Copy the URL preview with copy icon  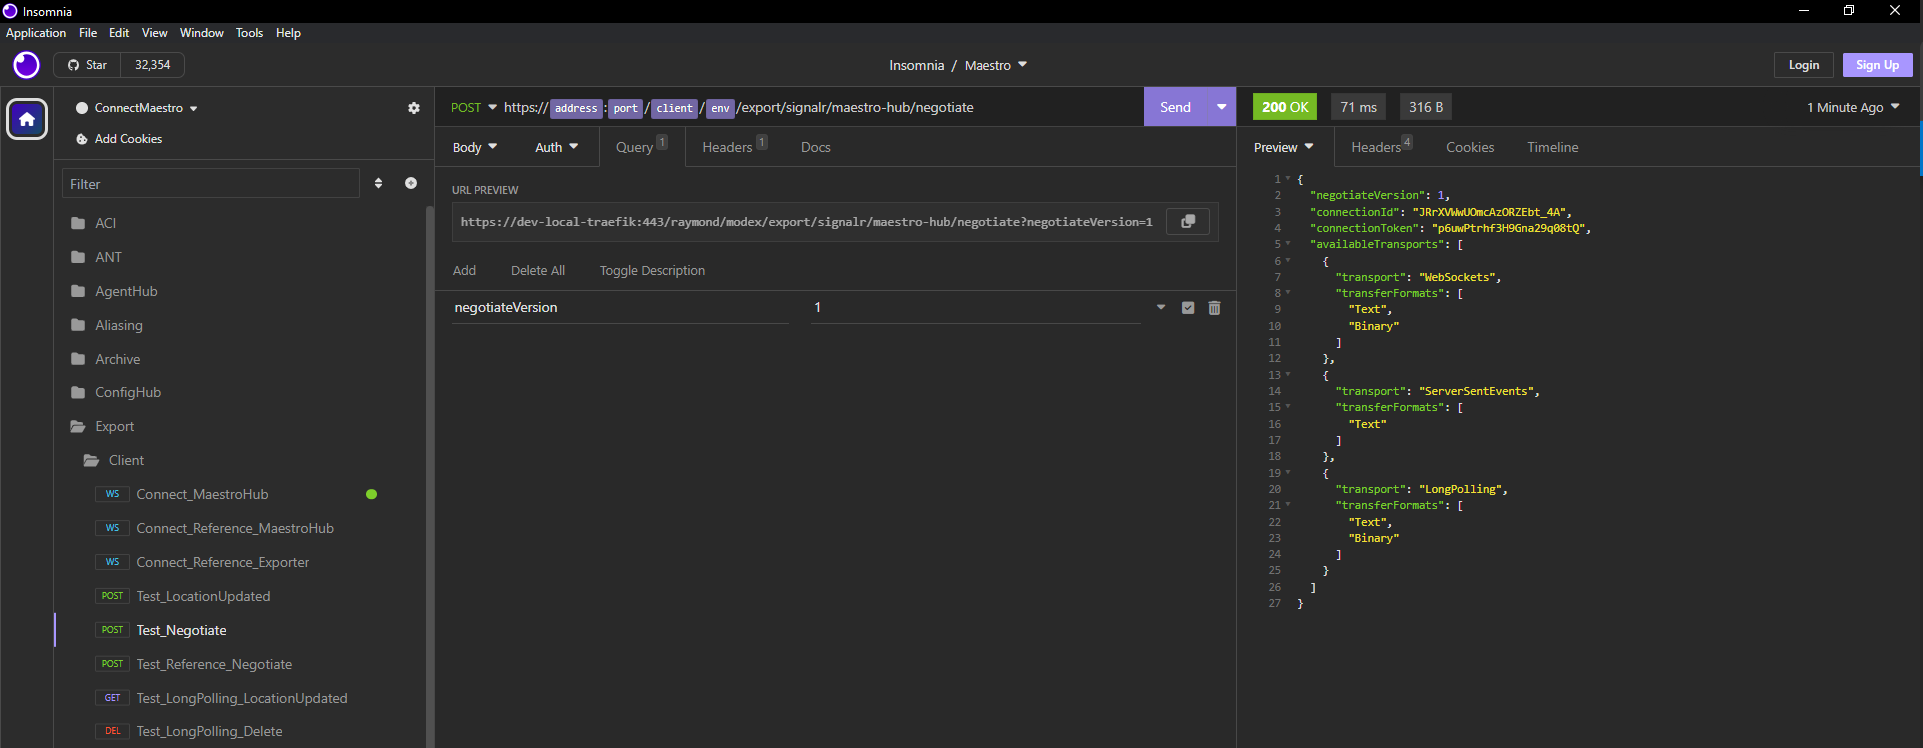point(1188,221)
